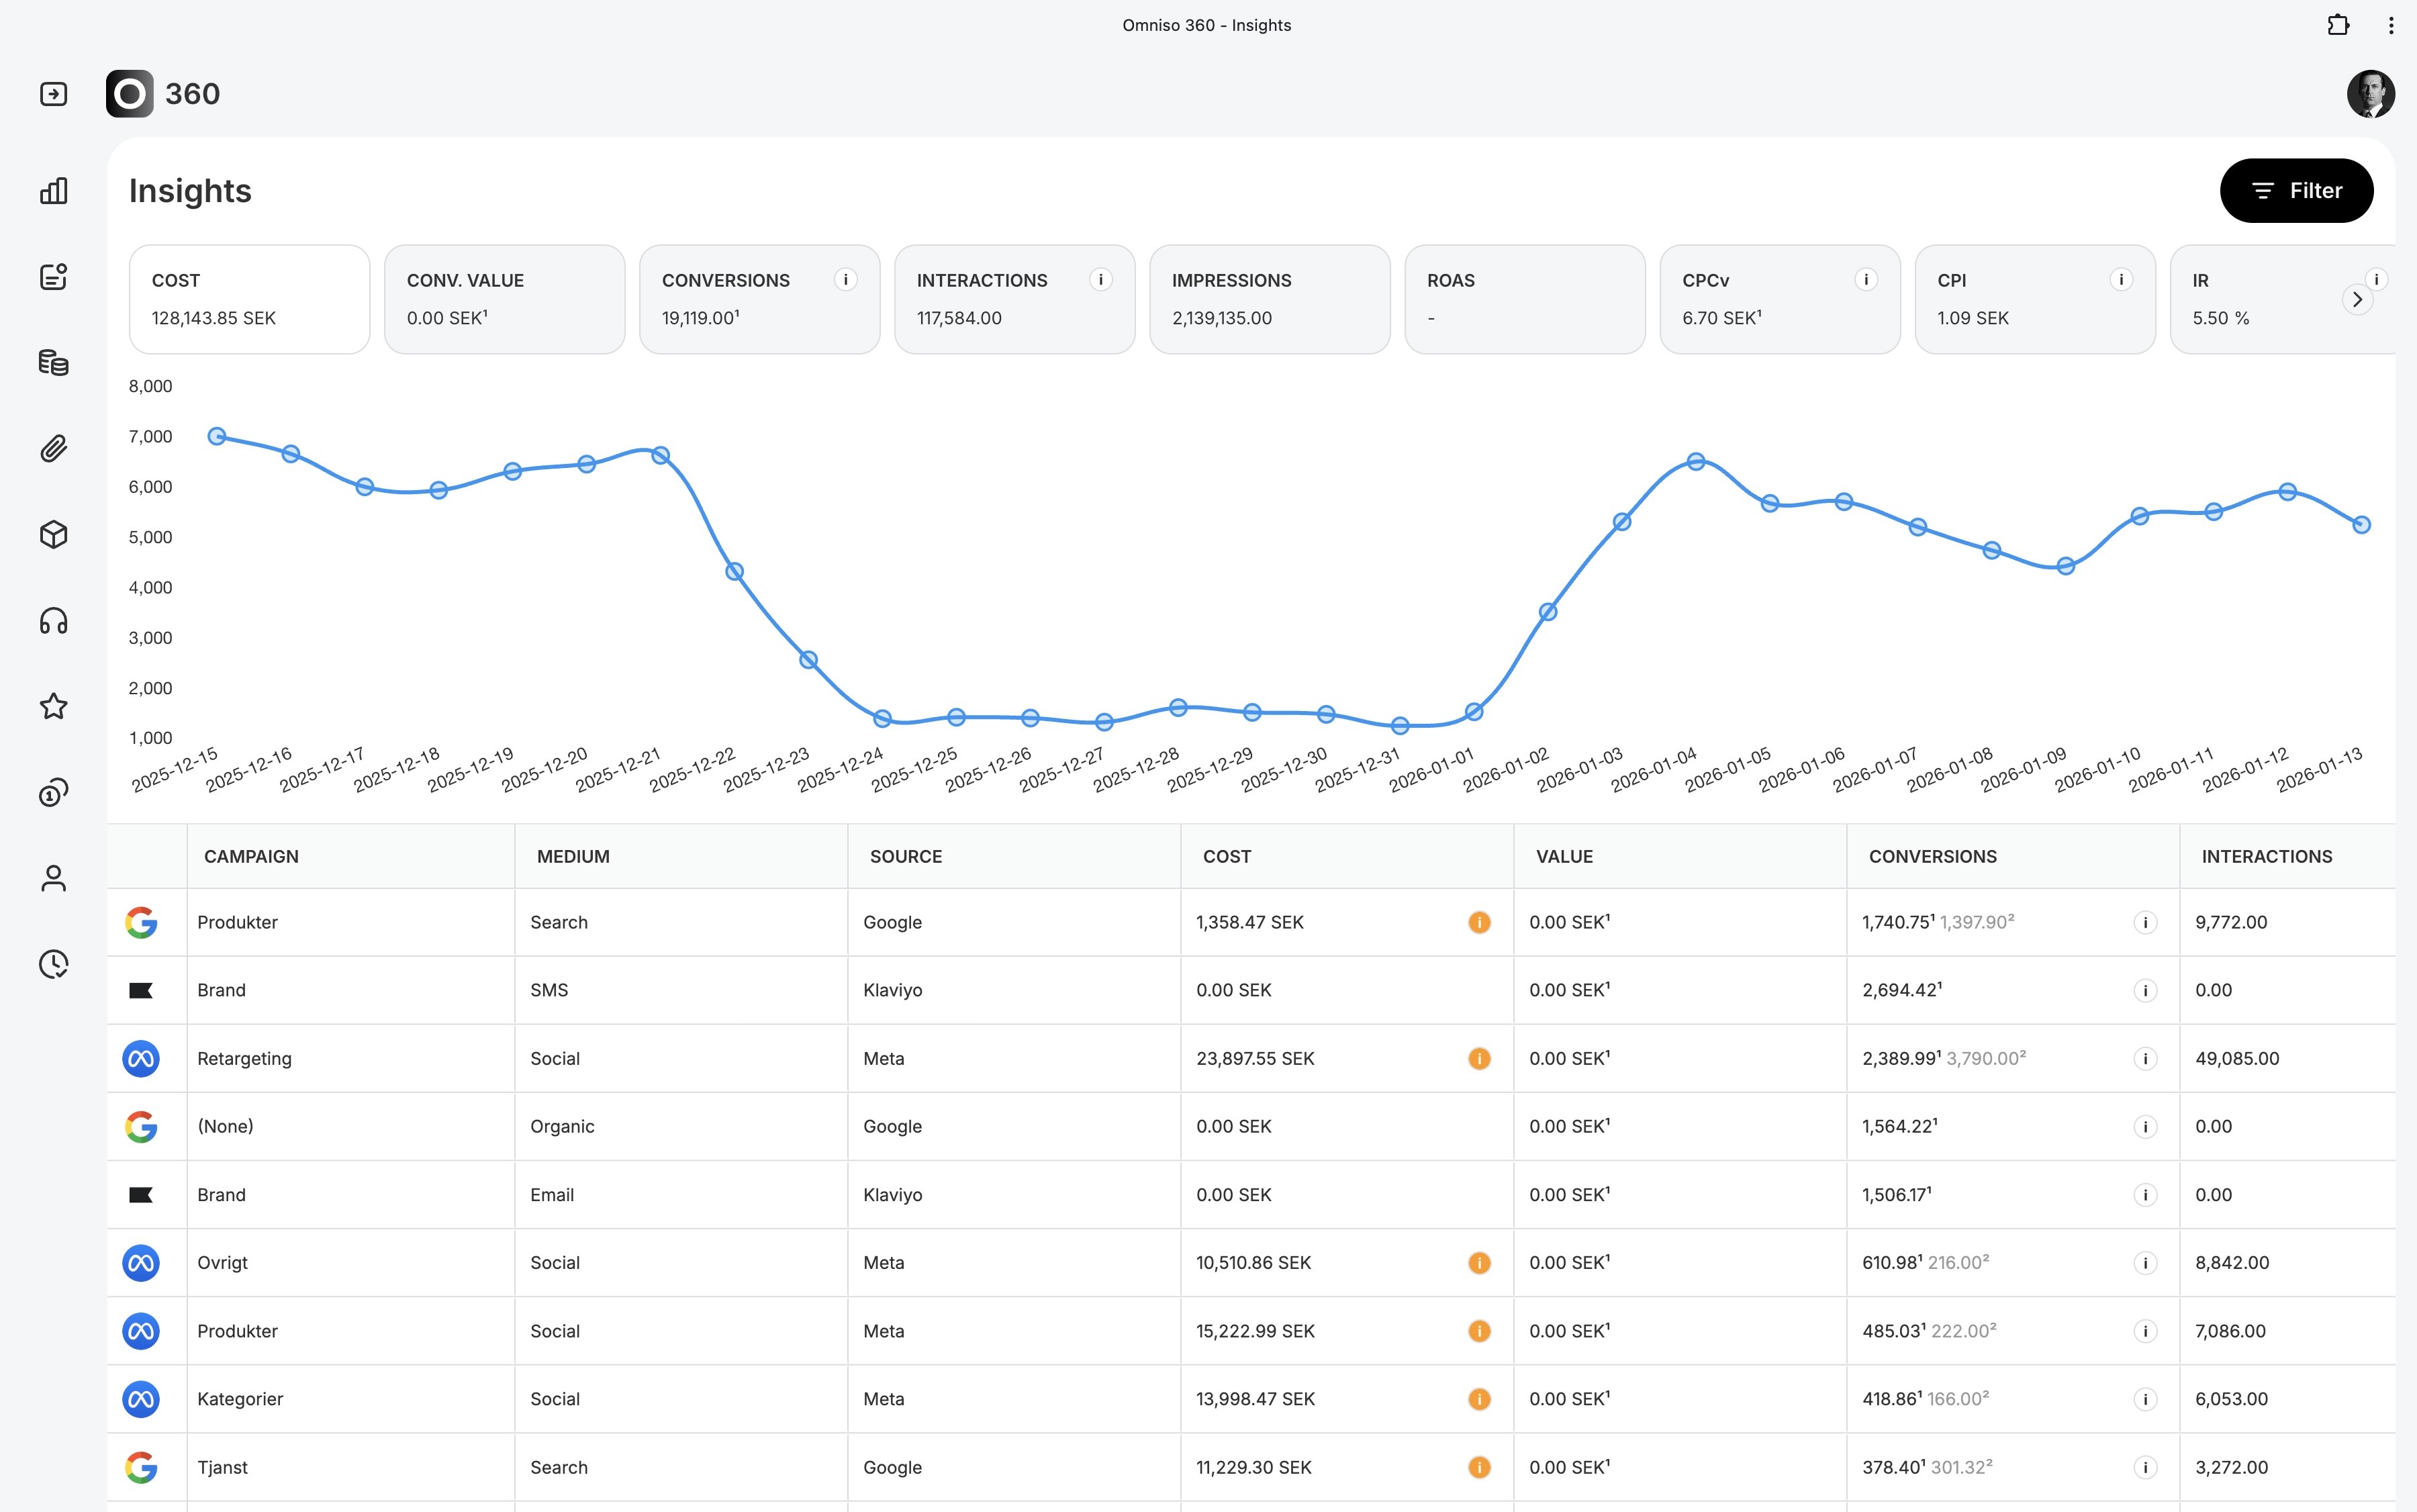Click info icon on CONVERSIONS card
Screen dimensions: 2417x1512
tap(845, 280)
